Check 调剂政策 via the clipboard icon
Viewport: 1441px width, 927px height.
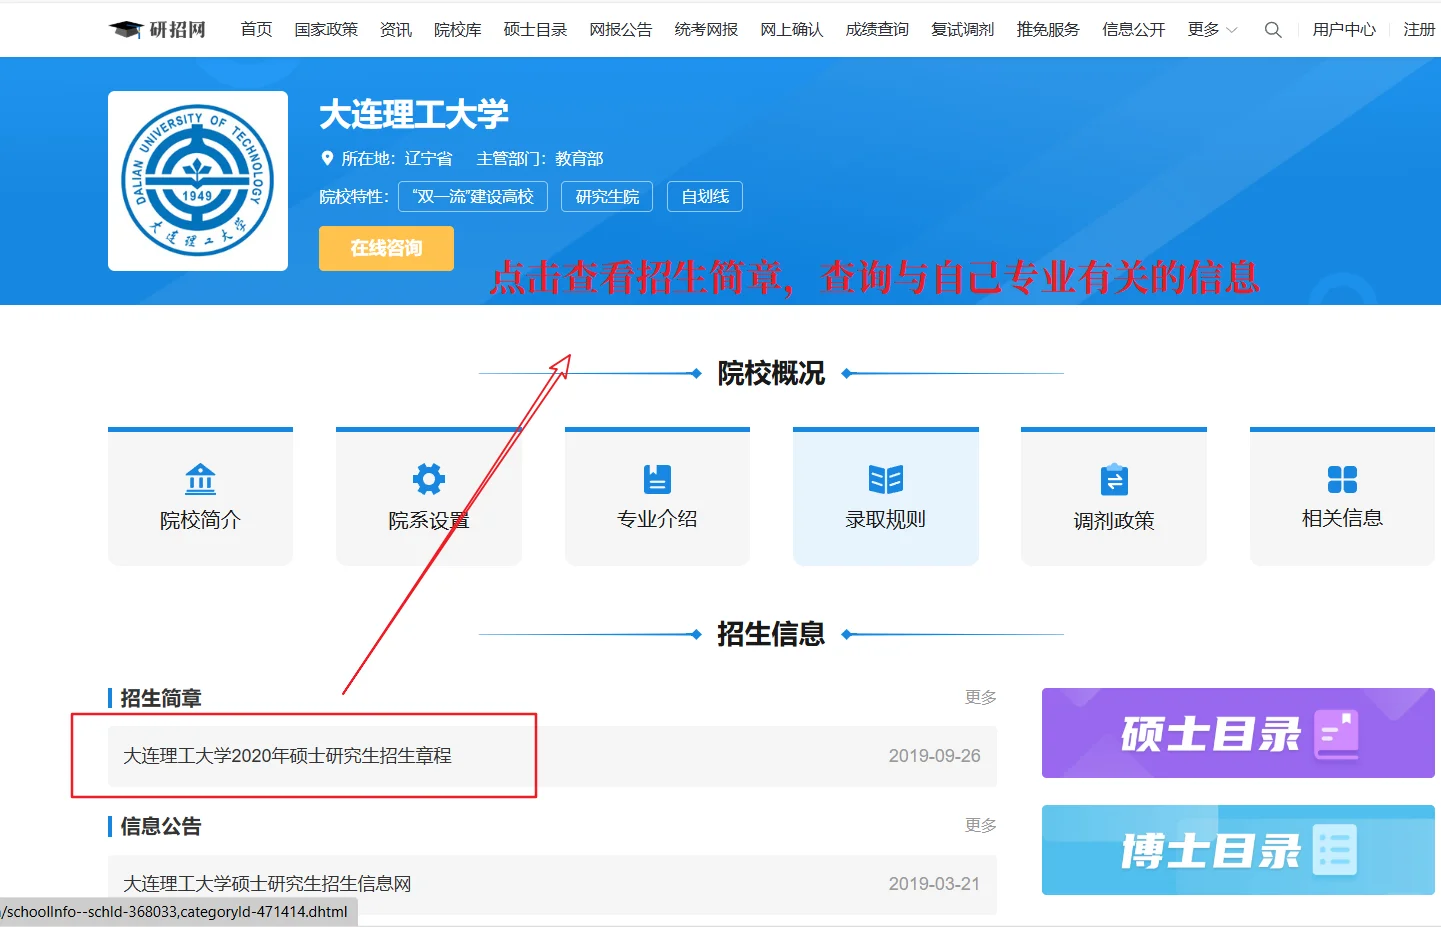(x=1113, y=479)
